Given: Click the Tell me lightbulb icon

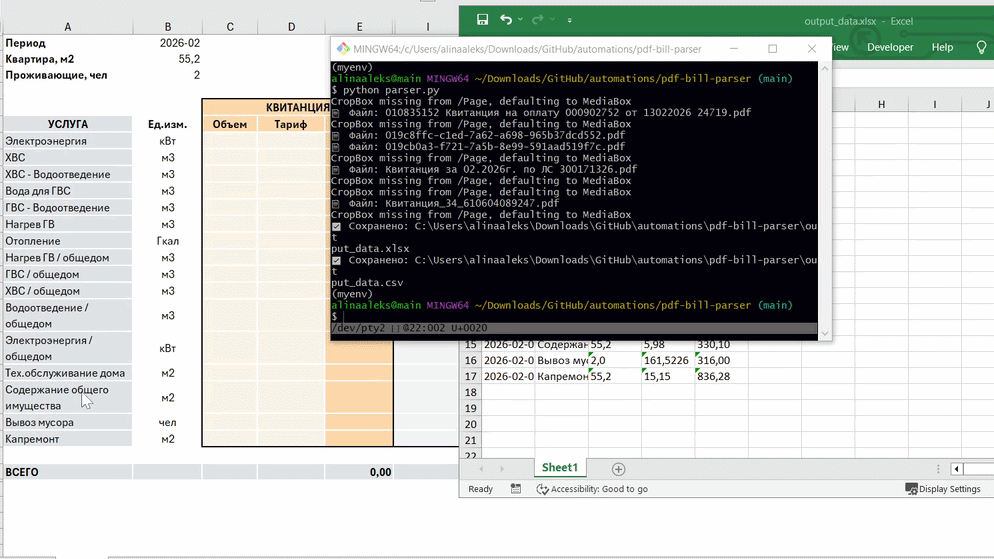Looking at the screenshot, I should (x=981, y=48).
